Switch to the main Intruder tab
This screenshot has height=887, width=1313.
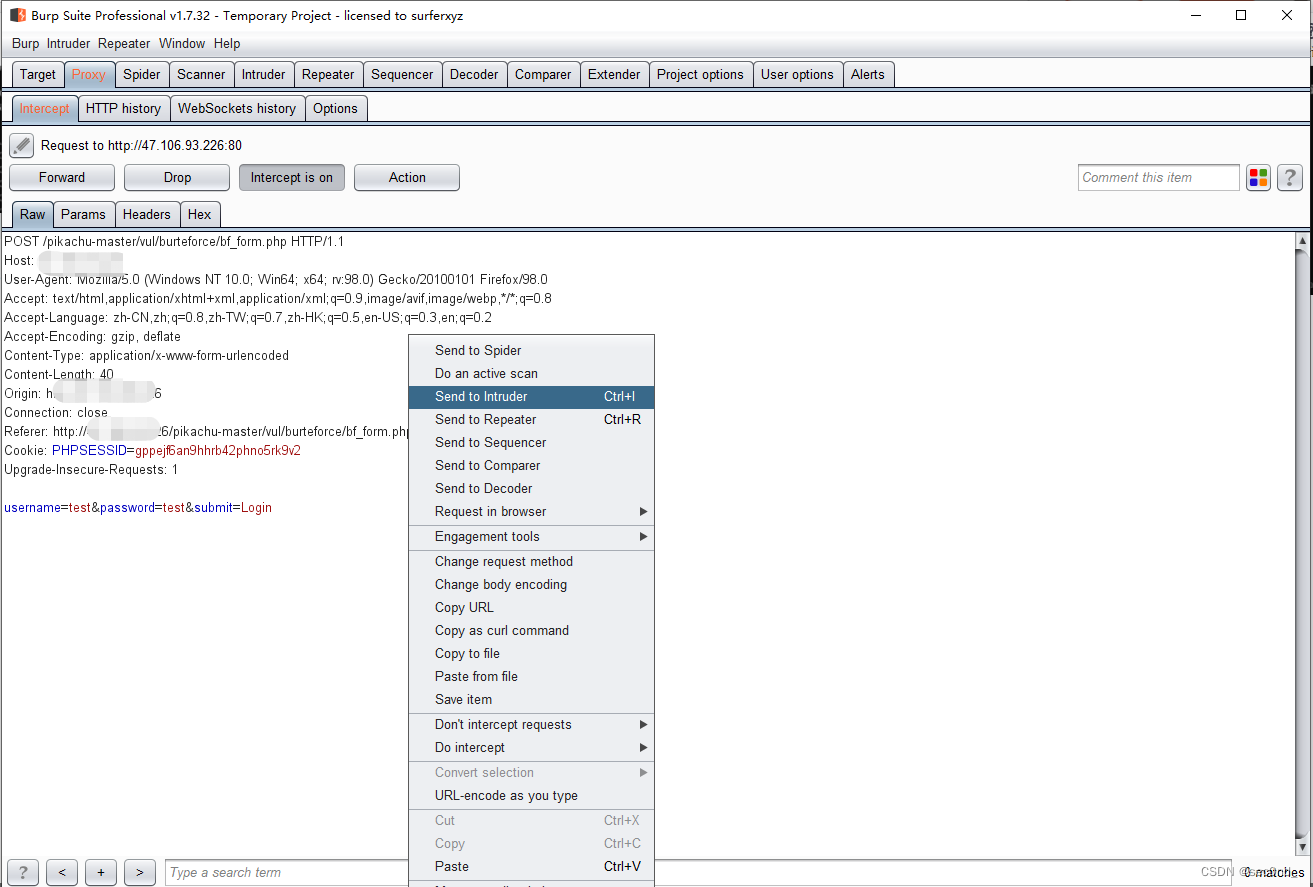[x=263, y=74]
